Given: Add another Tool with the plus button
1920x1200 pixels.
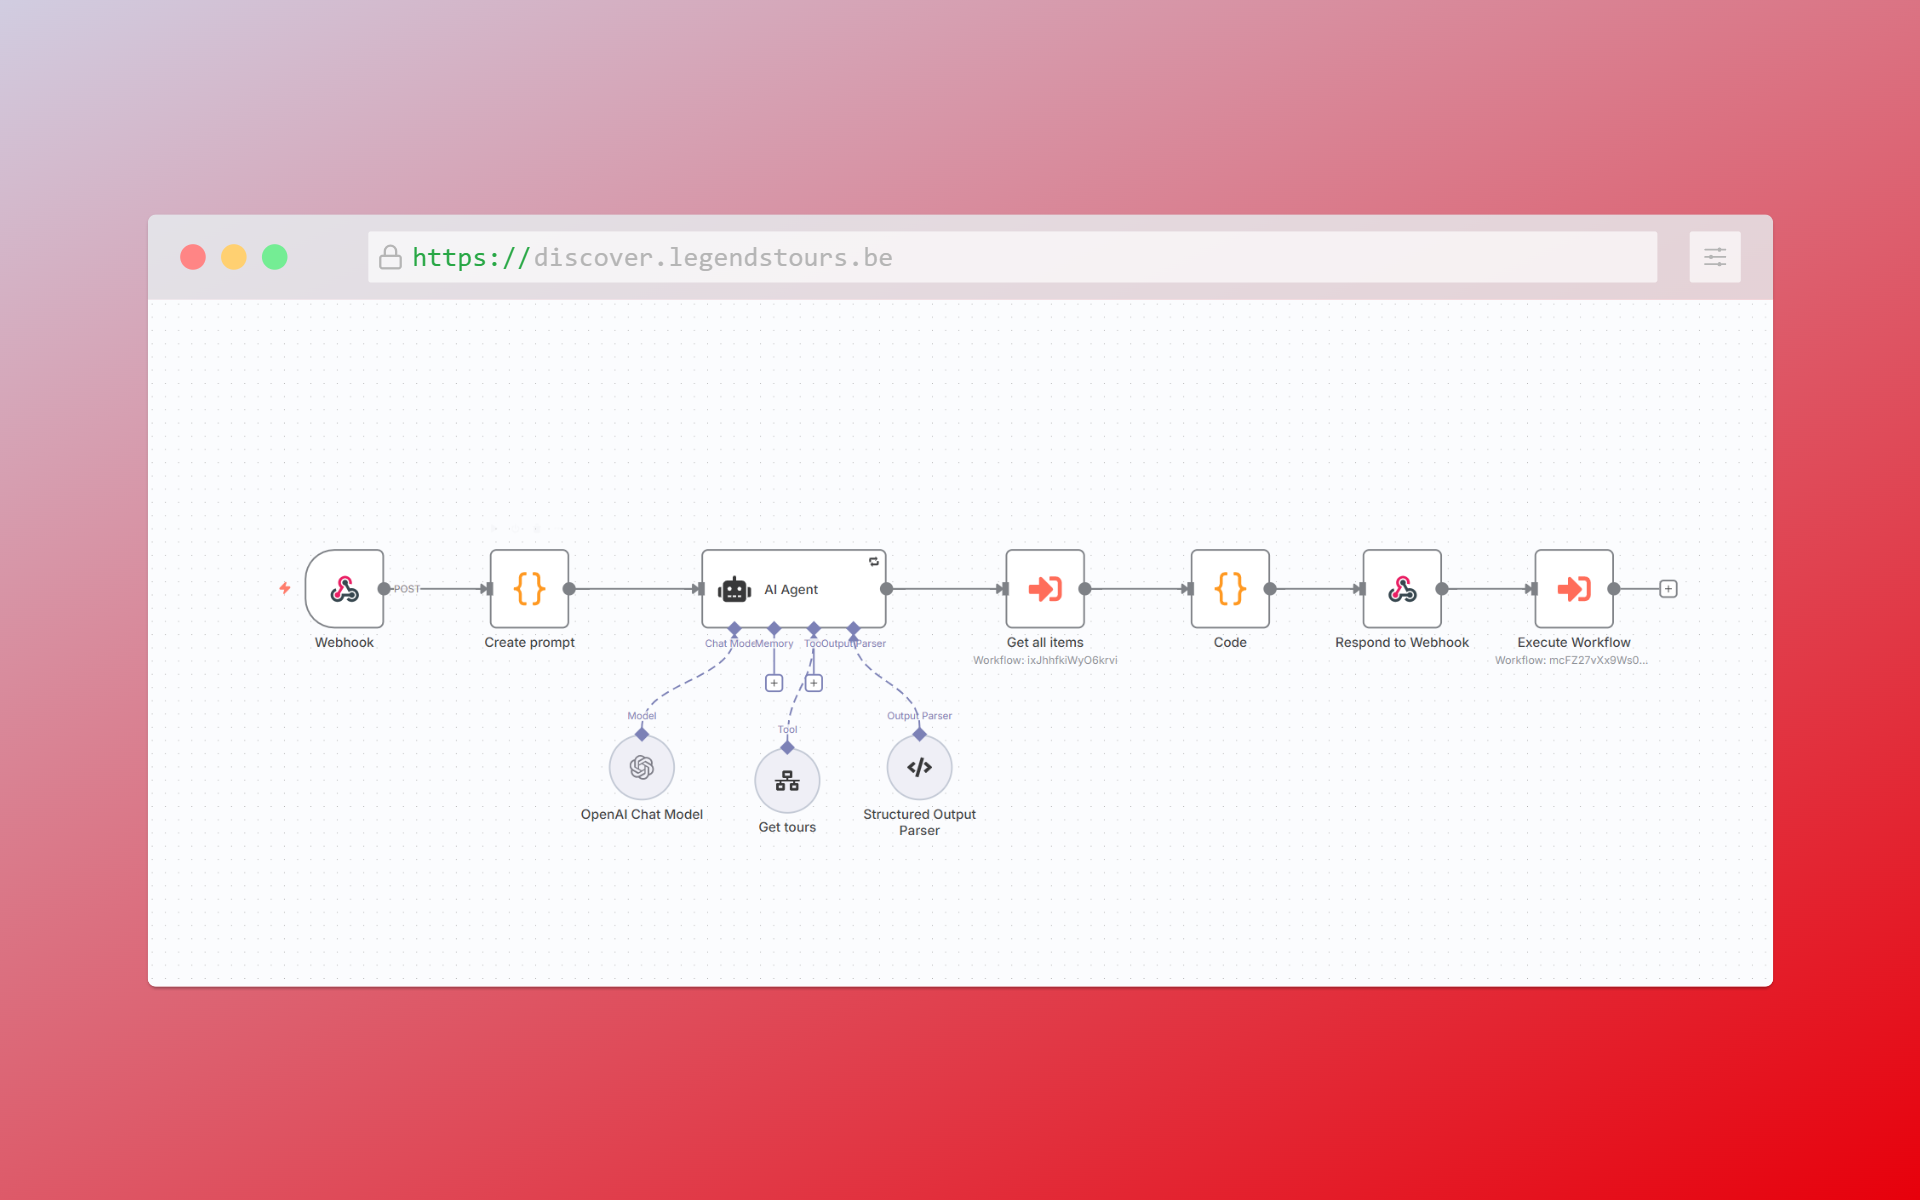Looking at the screenshot, I should point(814,683).
